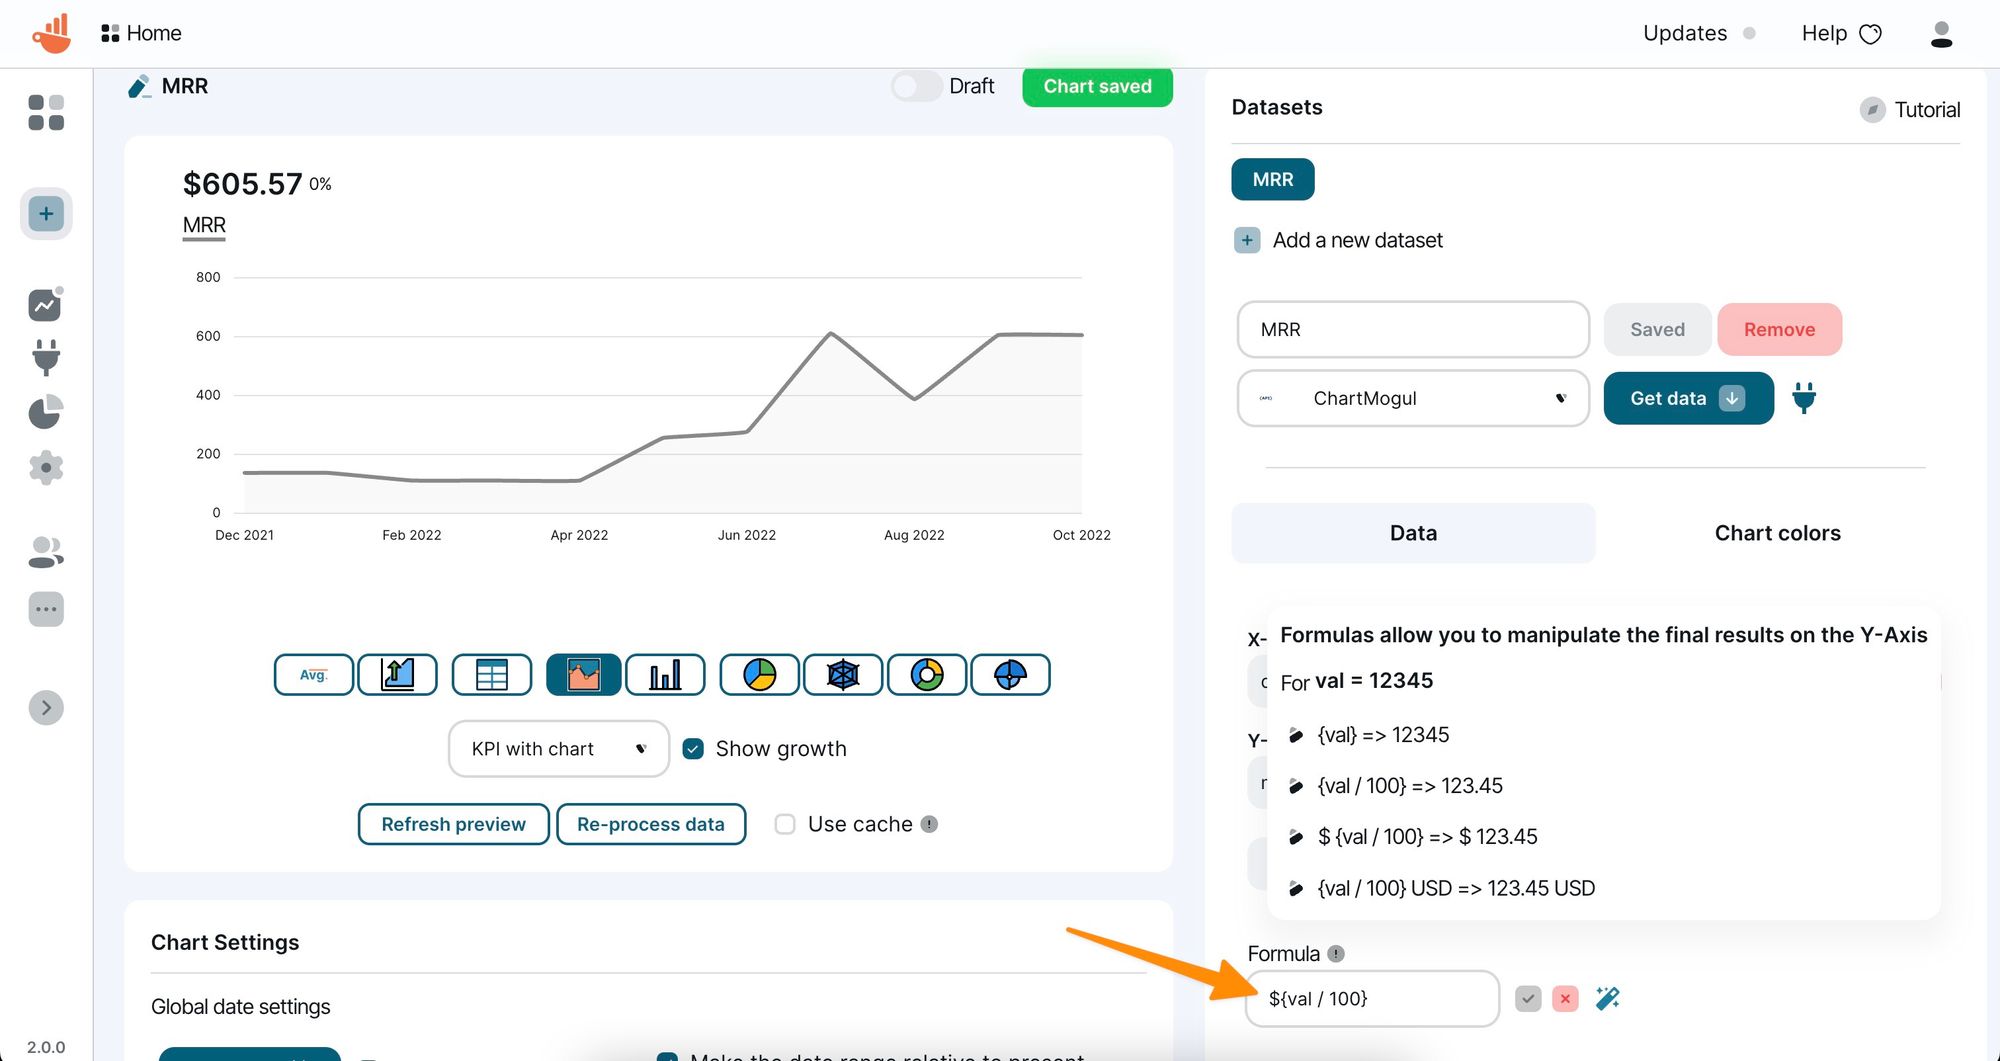Switch to the Chart colors tab
The height and width of the screenshot is (1061, 2000).
[1777, 532]
